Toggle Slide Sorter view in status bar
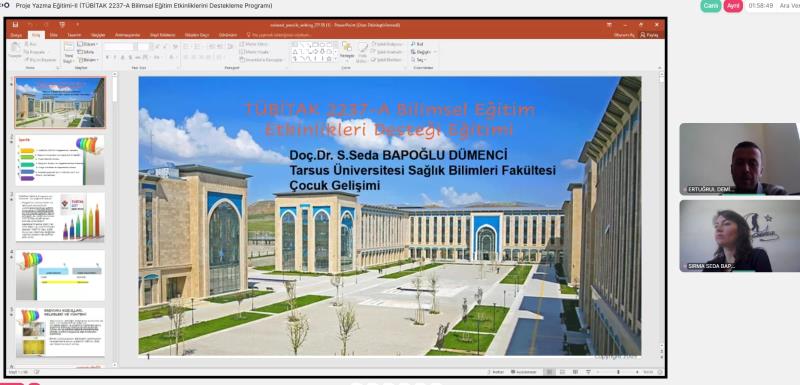This screenshot has height=385, width=800. click(562, 372)
